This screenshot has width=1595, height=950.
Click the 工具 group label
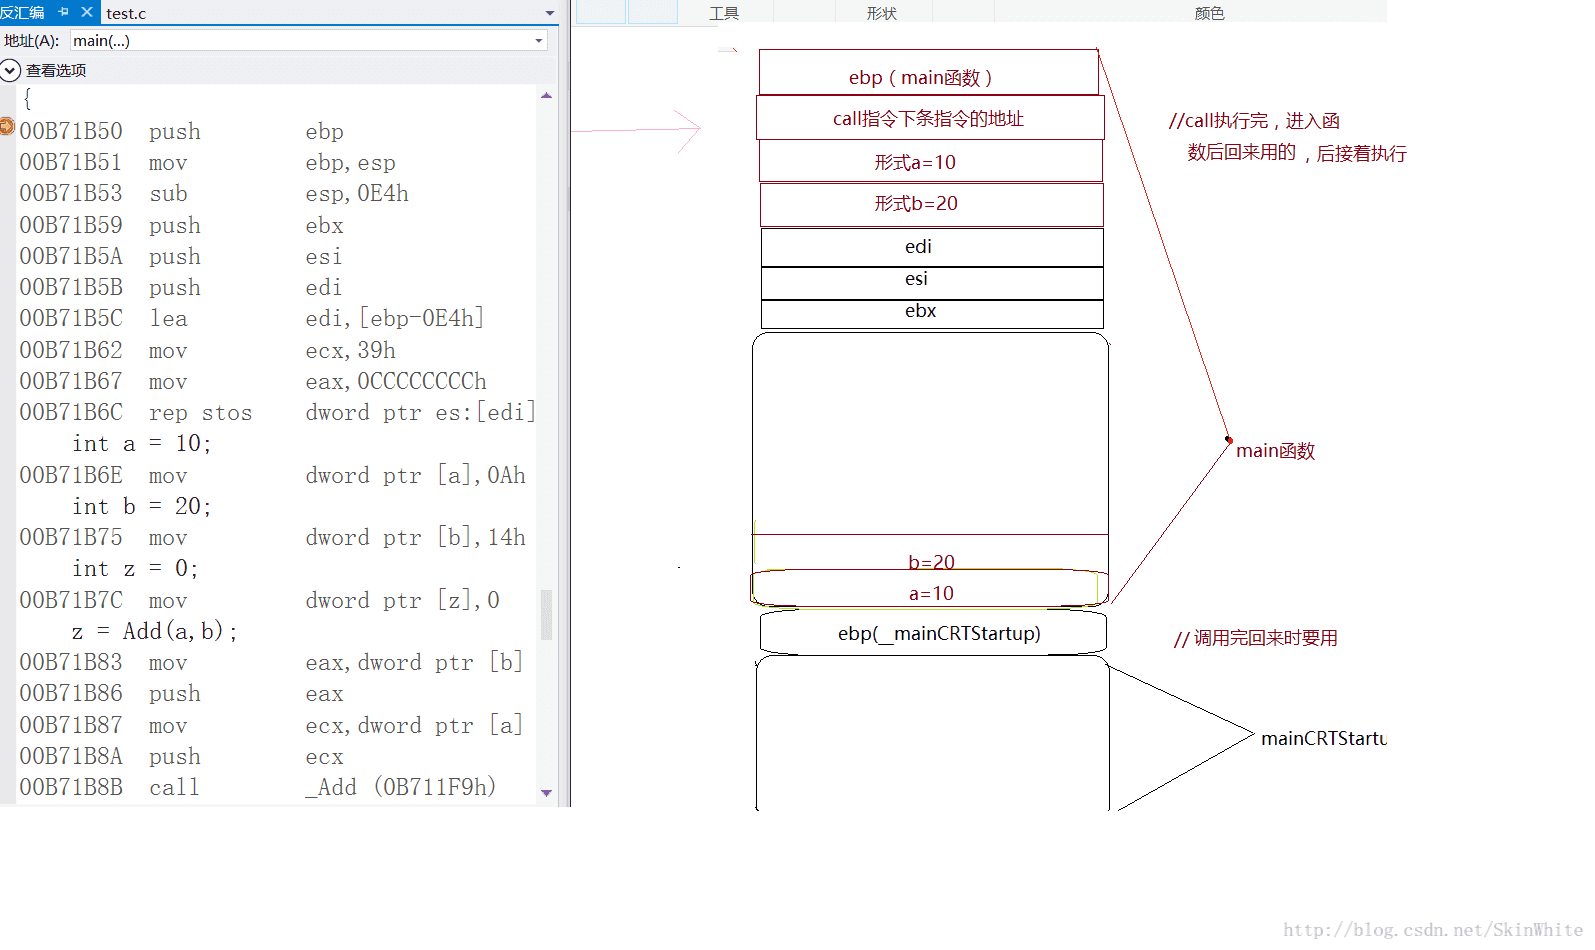click(724, 13)
